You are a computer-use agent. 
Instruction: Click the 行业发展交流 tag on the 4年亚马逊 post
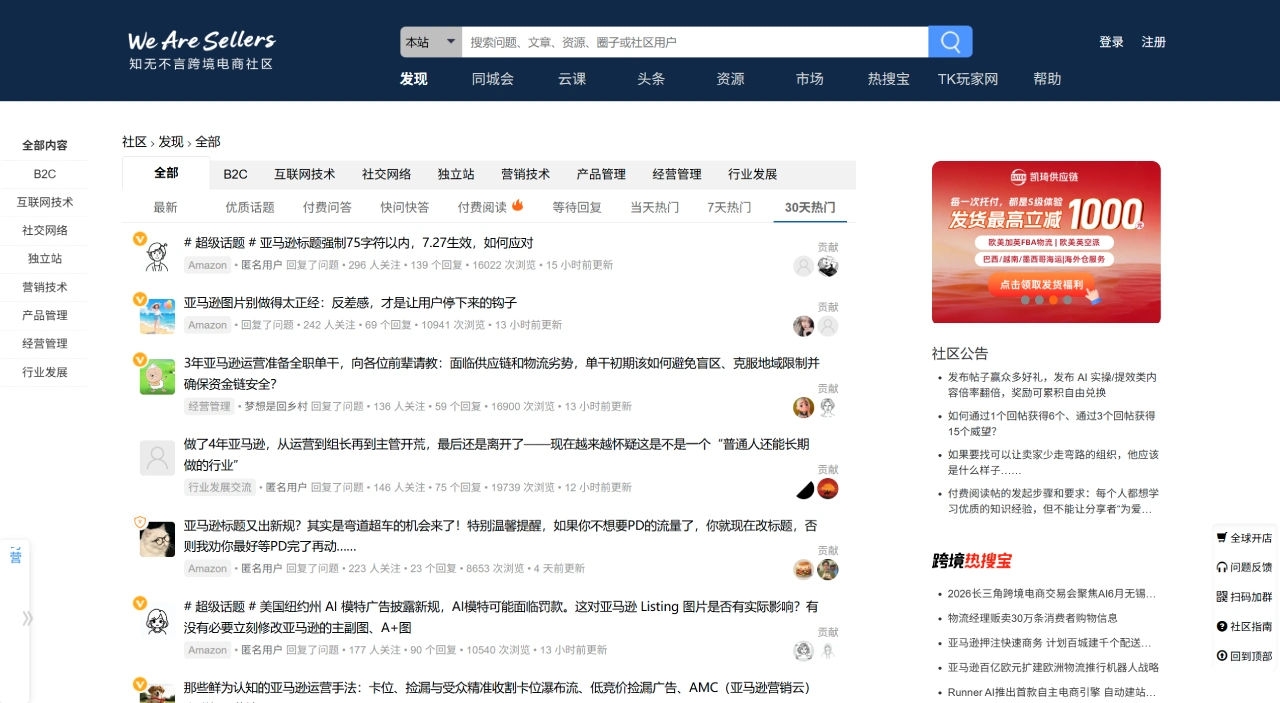tap(221, 487)
